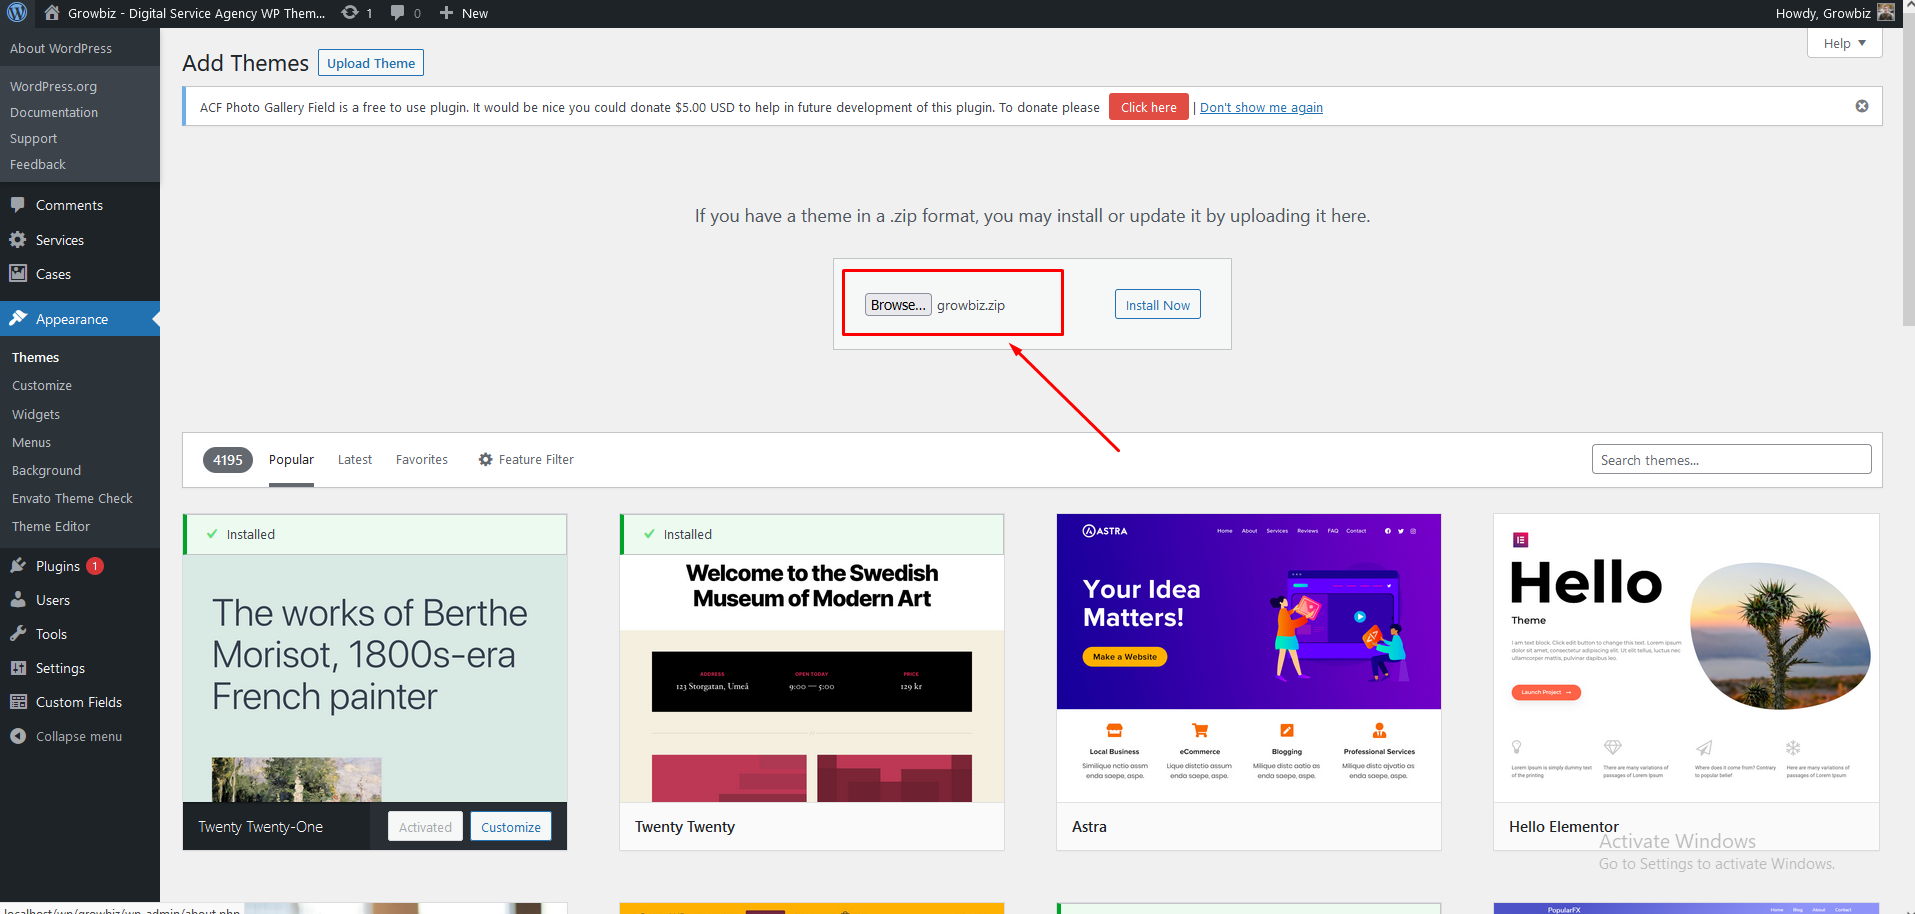The image size is (1915, 914).
Task: Click the 4195 themes count badge
Action: tap(228, 460)
